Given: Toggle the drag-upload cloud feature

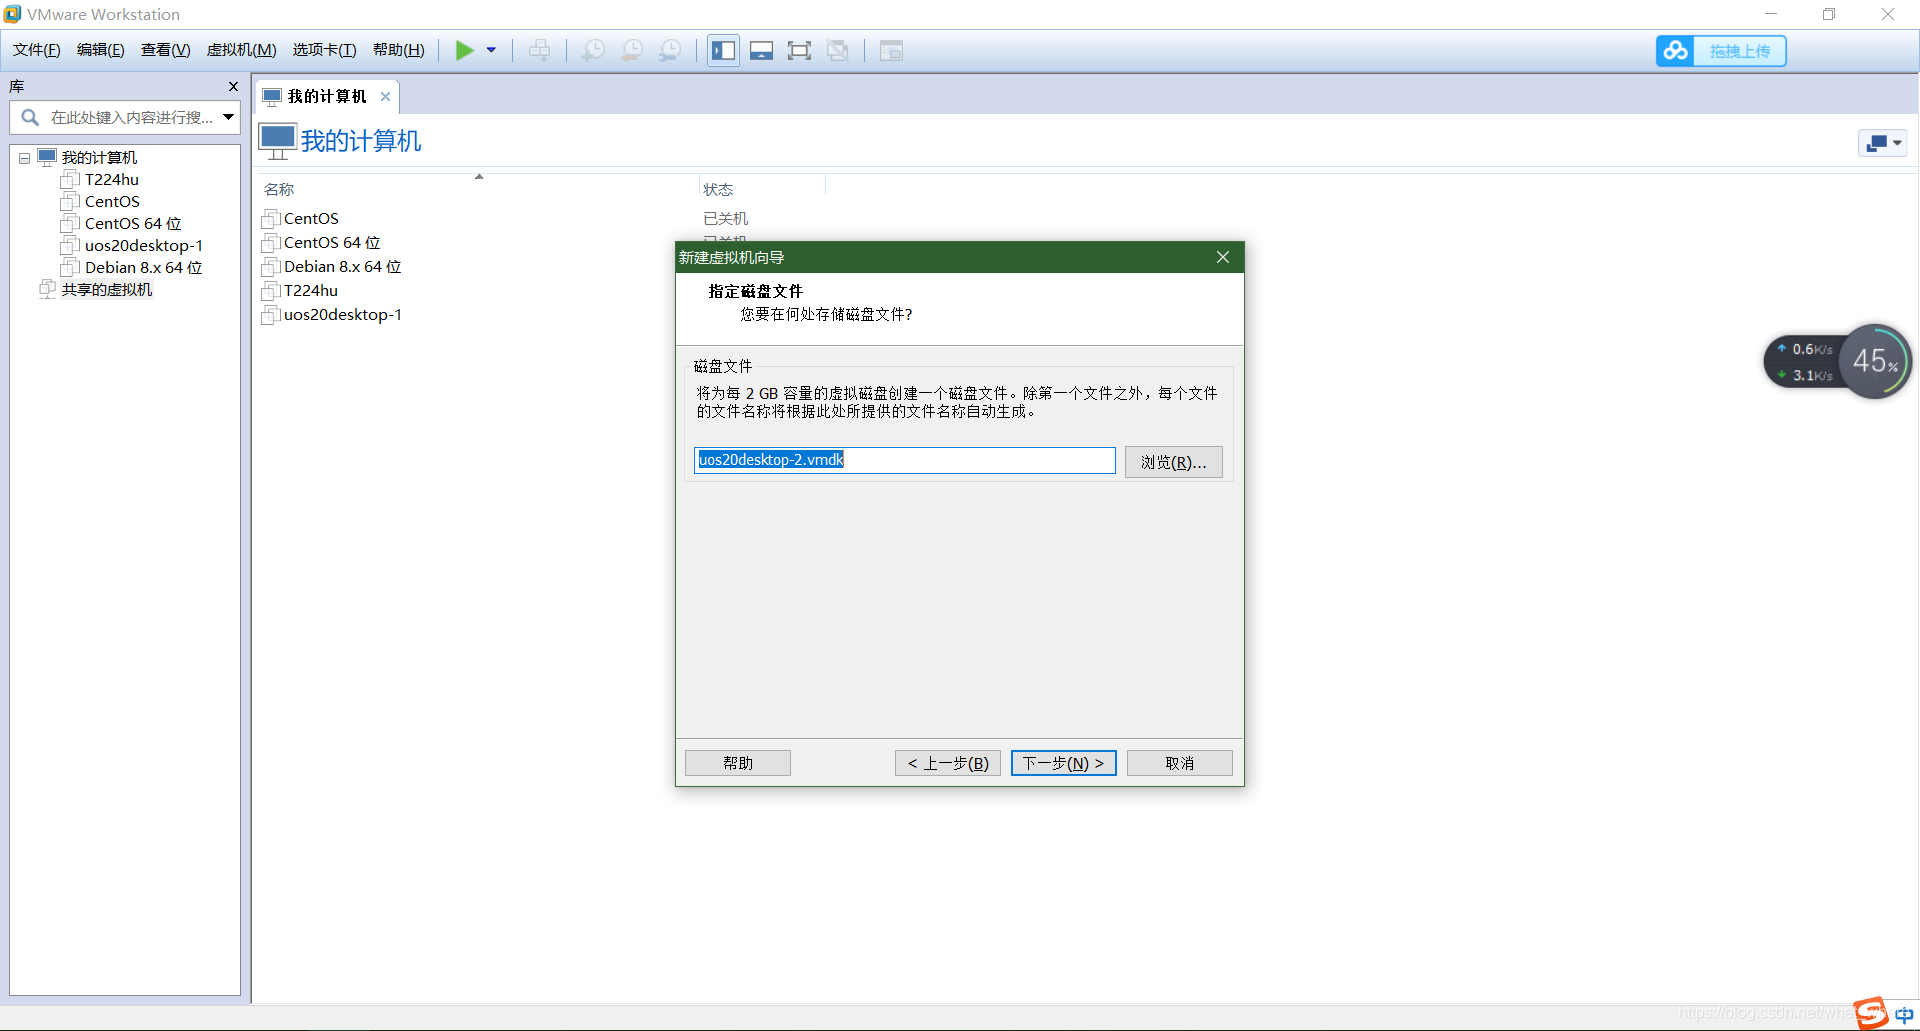Looking at the screenshot, I should (x=1676, y=50).
